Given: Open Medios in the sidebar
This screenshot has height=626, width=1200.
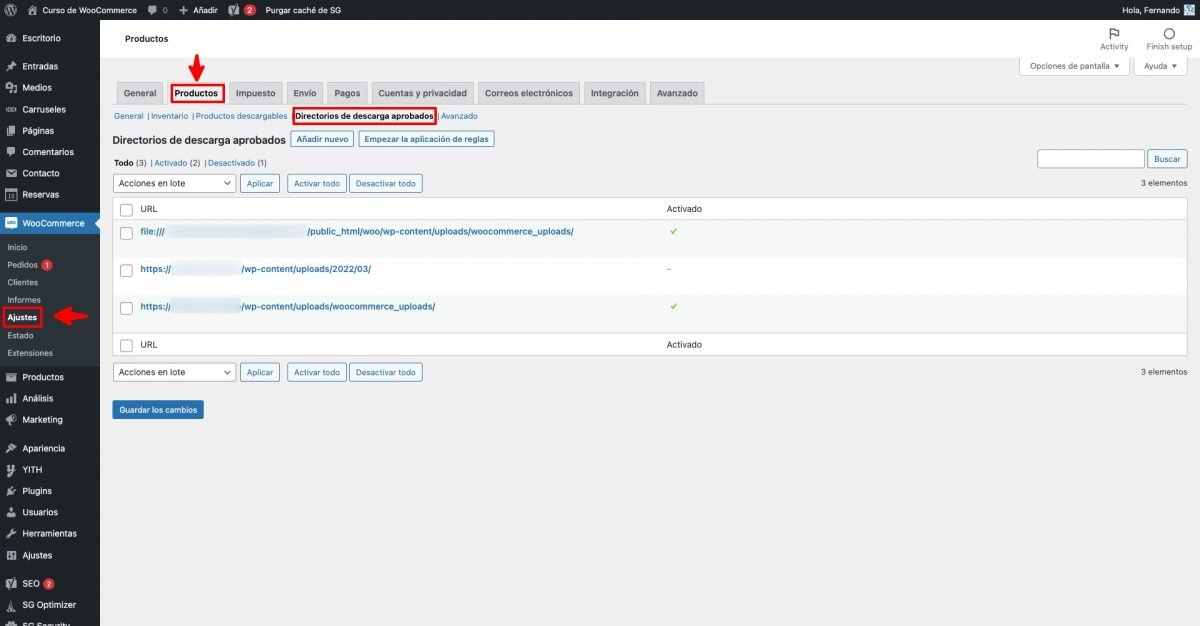Looking at the screenshot, I should pyautogui.click(x=36, y=88).
